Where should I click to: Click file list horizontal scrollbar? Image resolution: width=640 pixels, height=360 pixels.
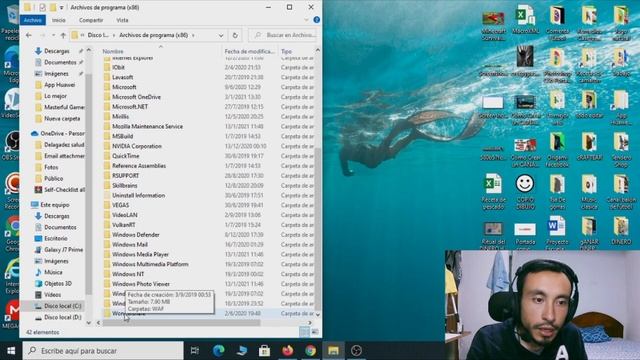[181, 323]
